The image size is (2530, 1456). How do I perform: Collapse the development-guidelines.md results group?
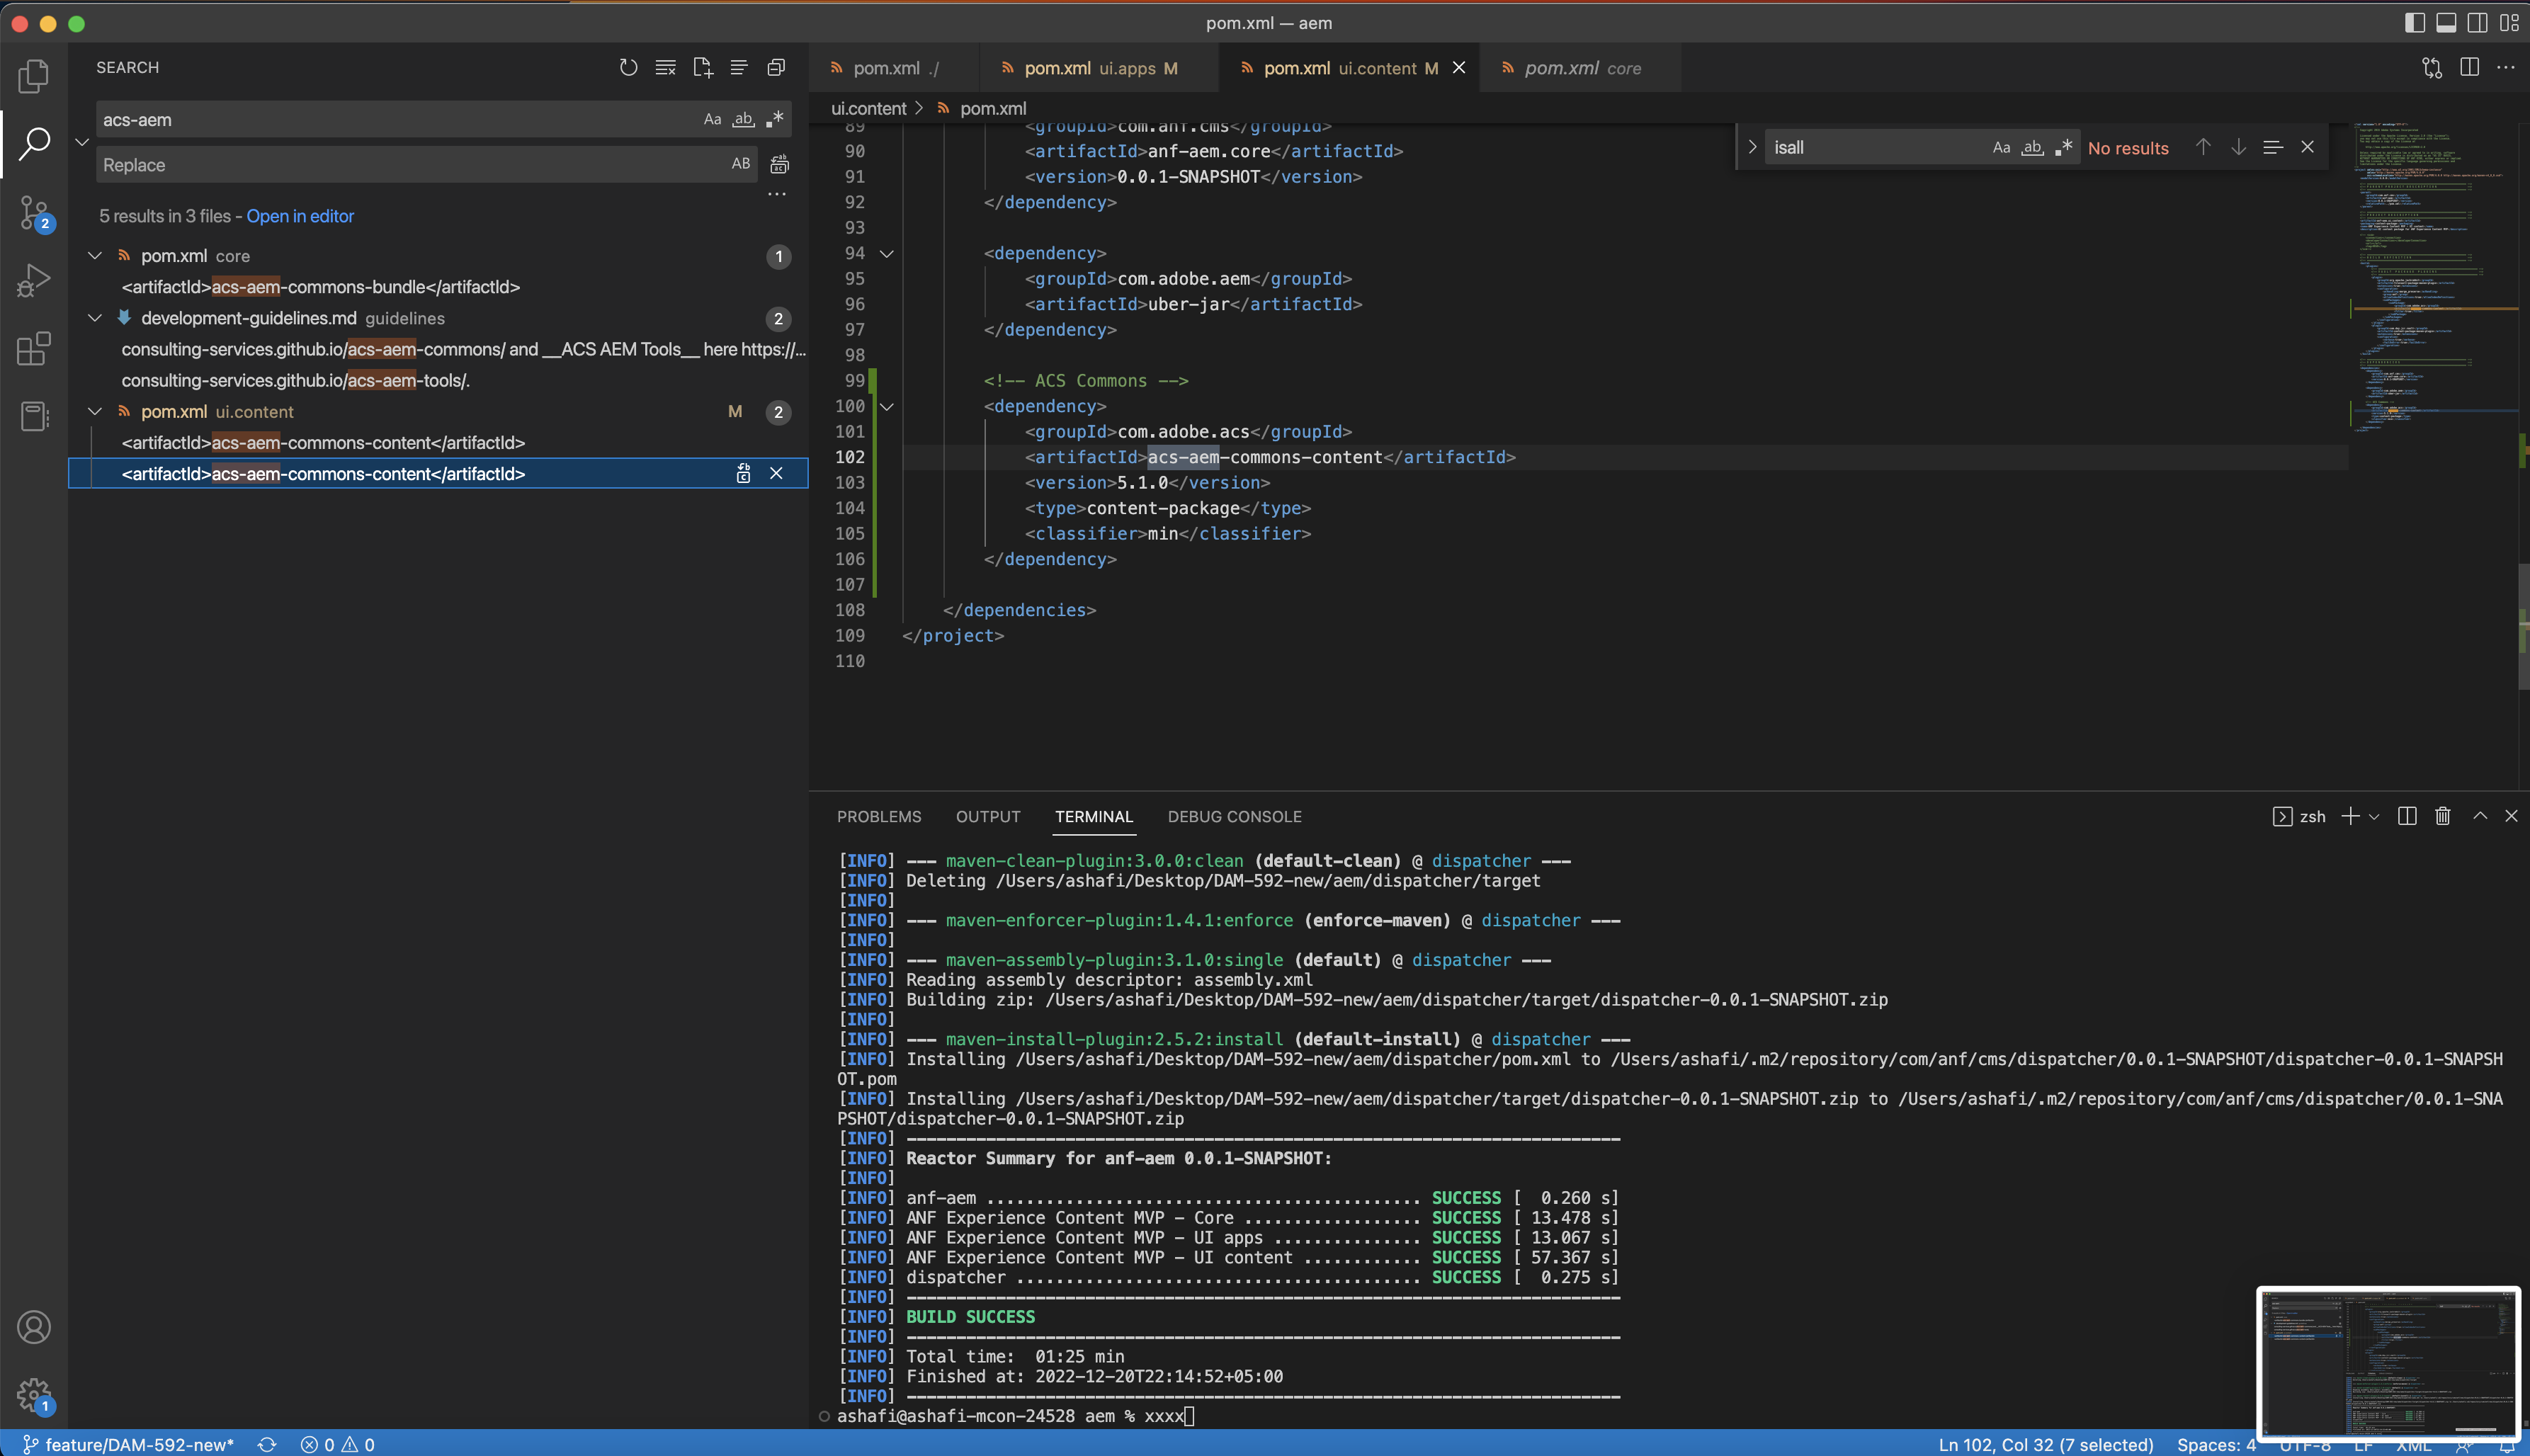point(95,318)
